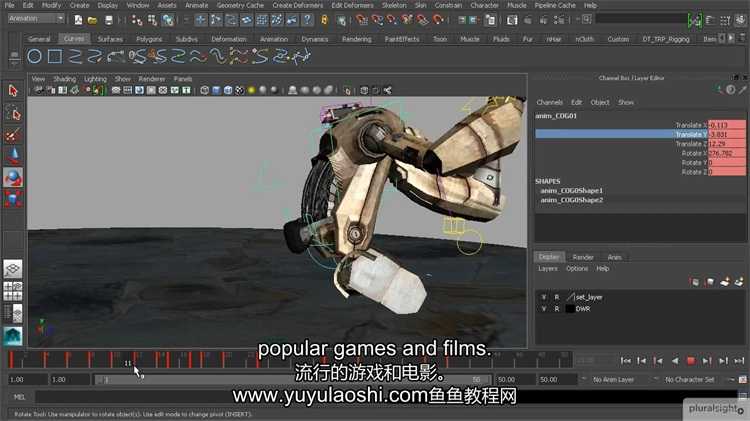Viewport: 750px width, 421px height.
Task: Play backwards button in playback controls
Action: pos(675,361)
